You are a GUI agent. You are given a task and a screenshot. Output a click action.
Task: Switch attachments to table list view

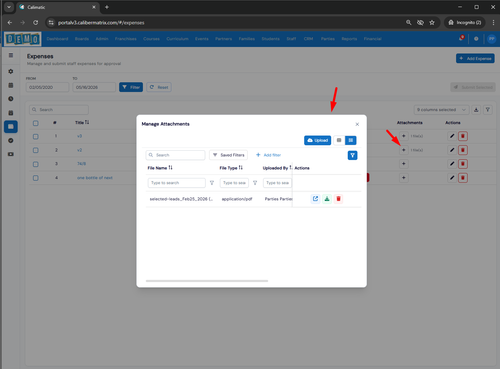[x=351, y=140]
